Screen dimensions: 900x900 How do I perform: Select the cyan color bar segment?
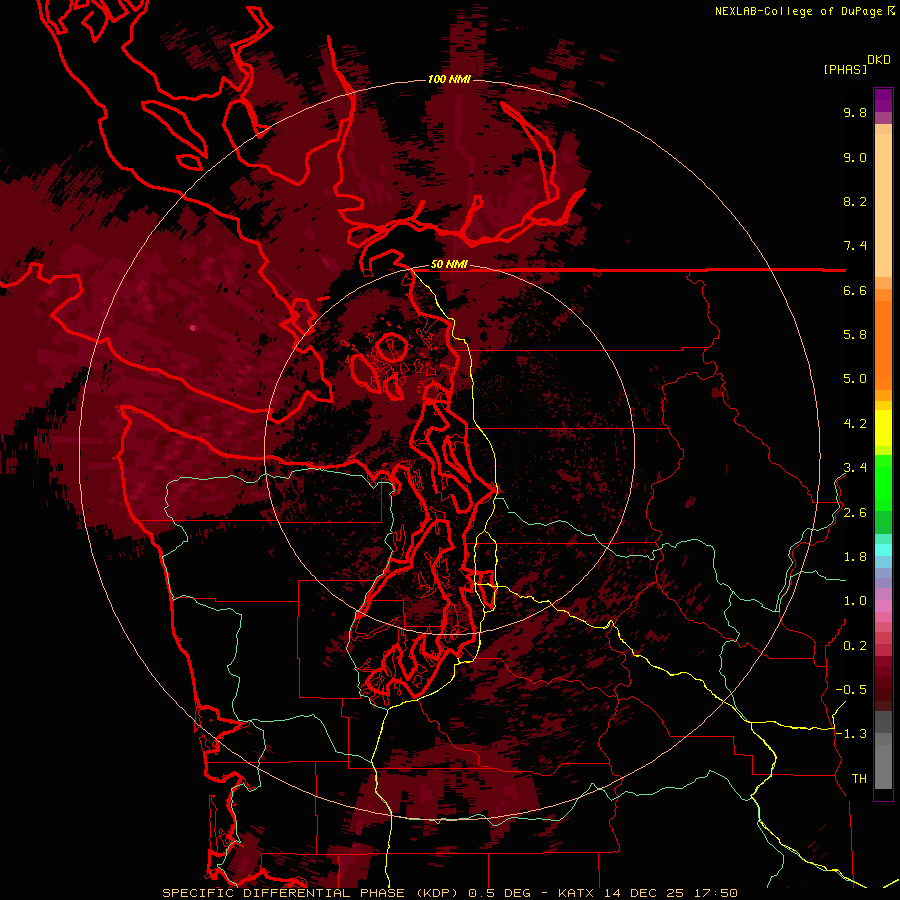click(x=883, y=550)
